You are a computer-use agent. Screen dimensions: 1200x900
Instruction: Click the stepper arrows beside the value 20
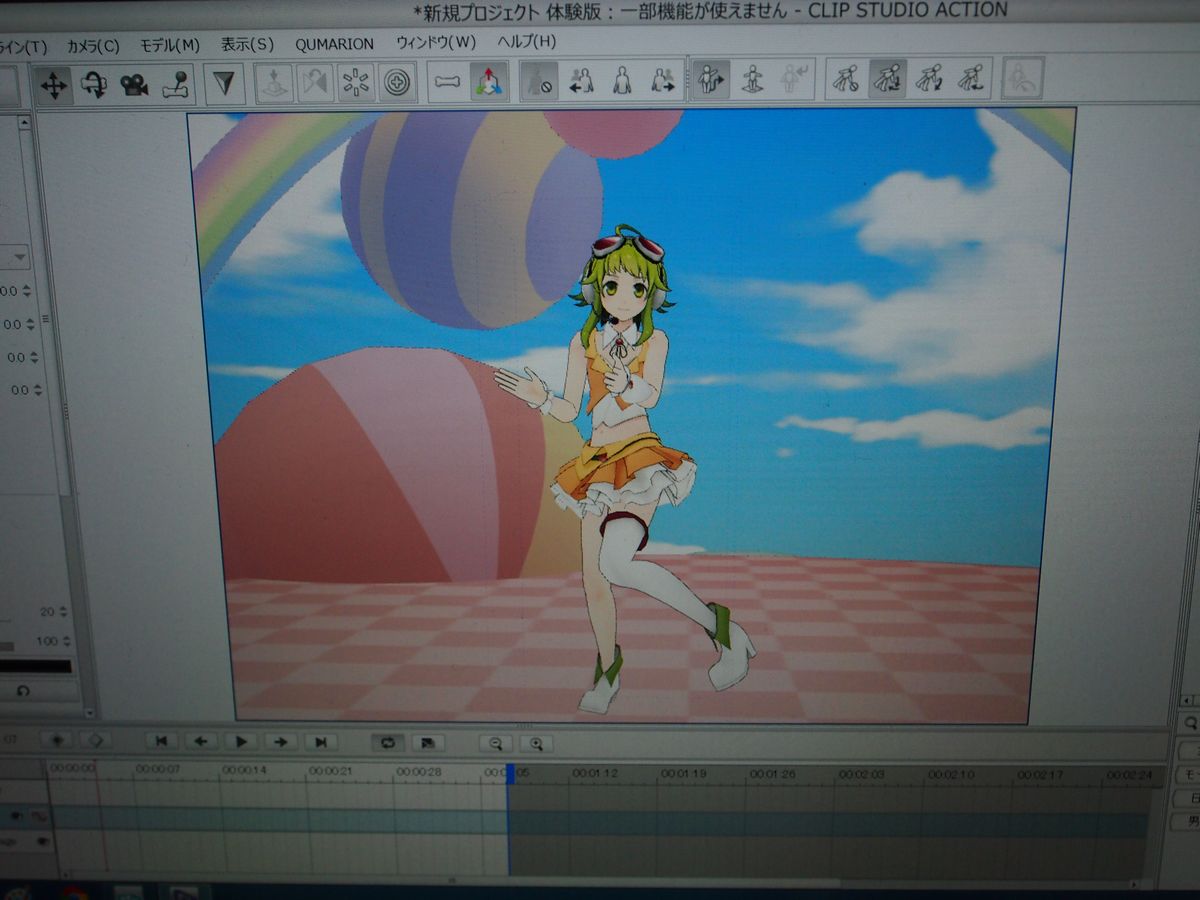[x=64, y=612]
